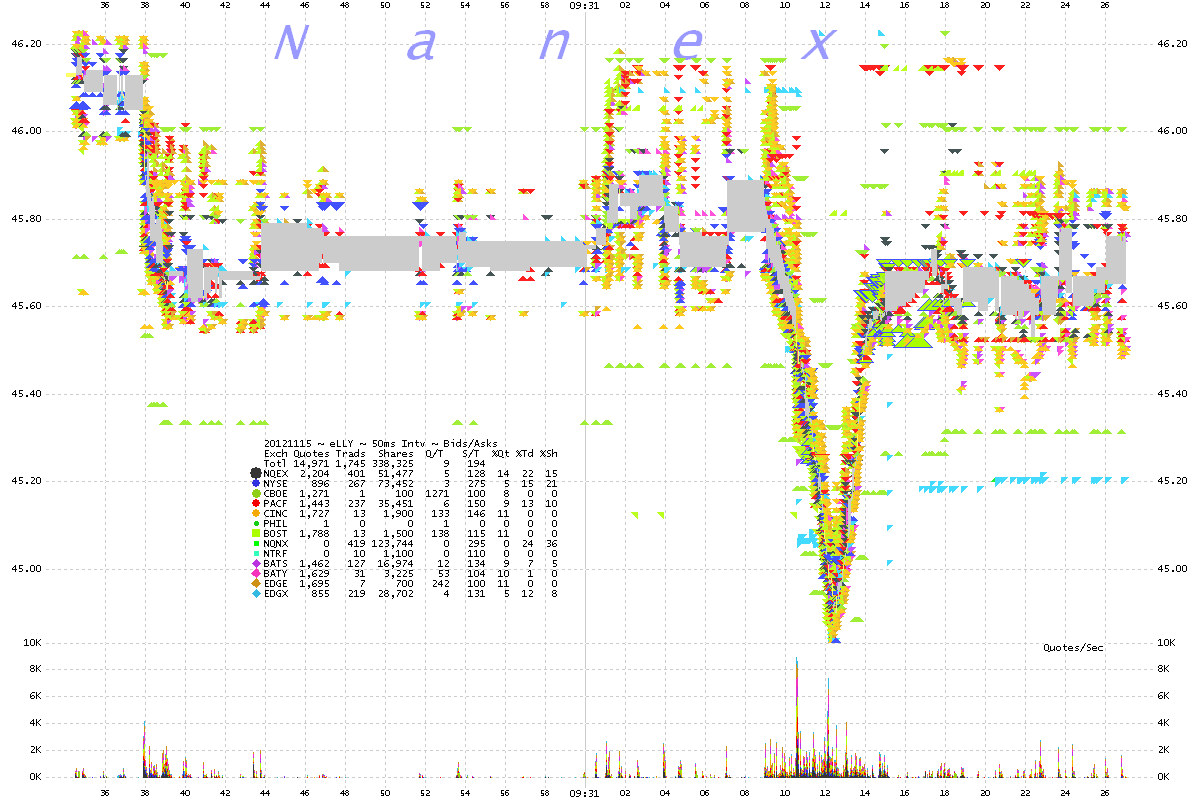
Task: Select the purple BATS diamond marker
Action: tap(255, 563)
